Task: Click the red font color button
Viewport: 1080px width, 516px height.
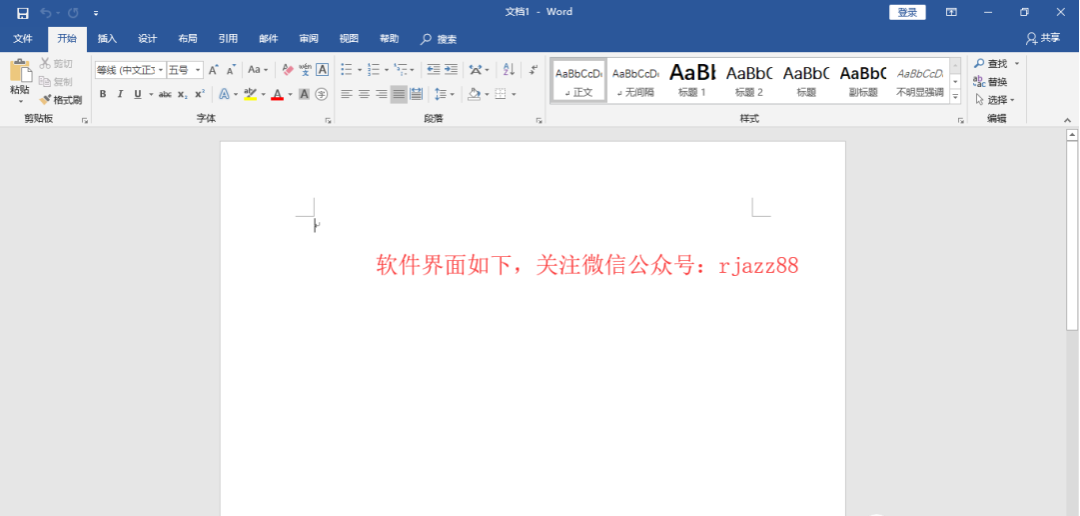Action: pyautogui.click(x=278, y=94)
